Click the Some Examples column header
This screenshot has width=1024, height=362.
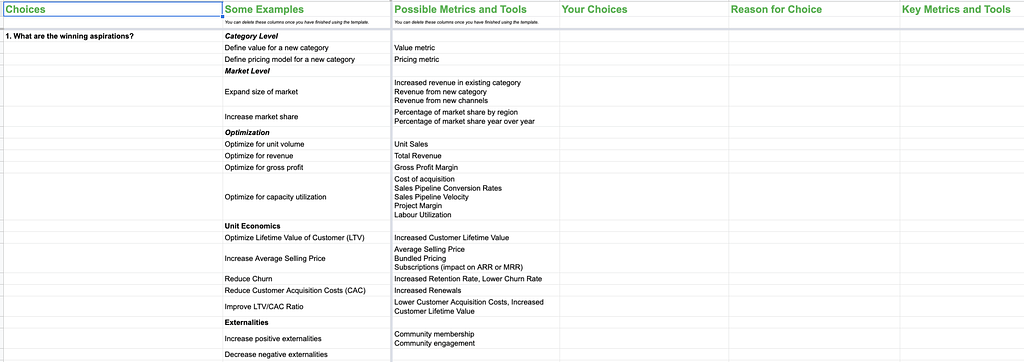click(307, 9)
